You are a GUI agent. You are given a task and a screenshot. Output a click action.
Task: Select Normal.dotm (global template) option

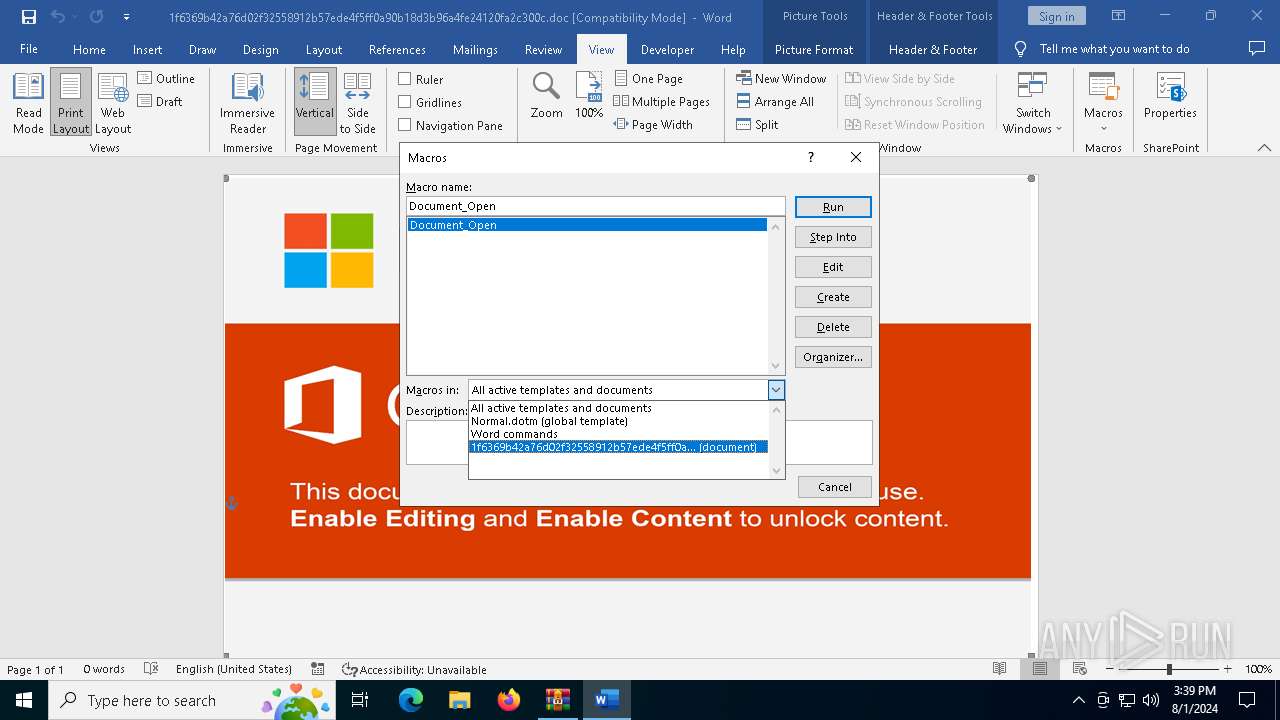tap(618, 421)
